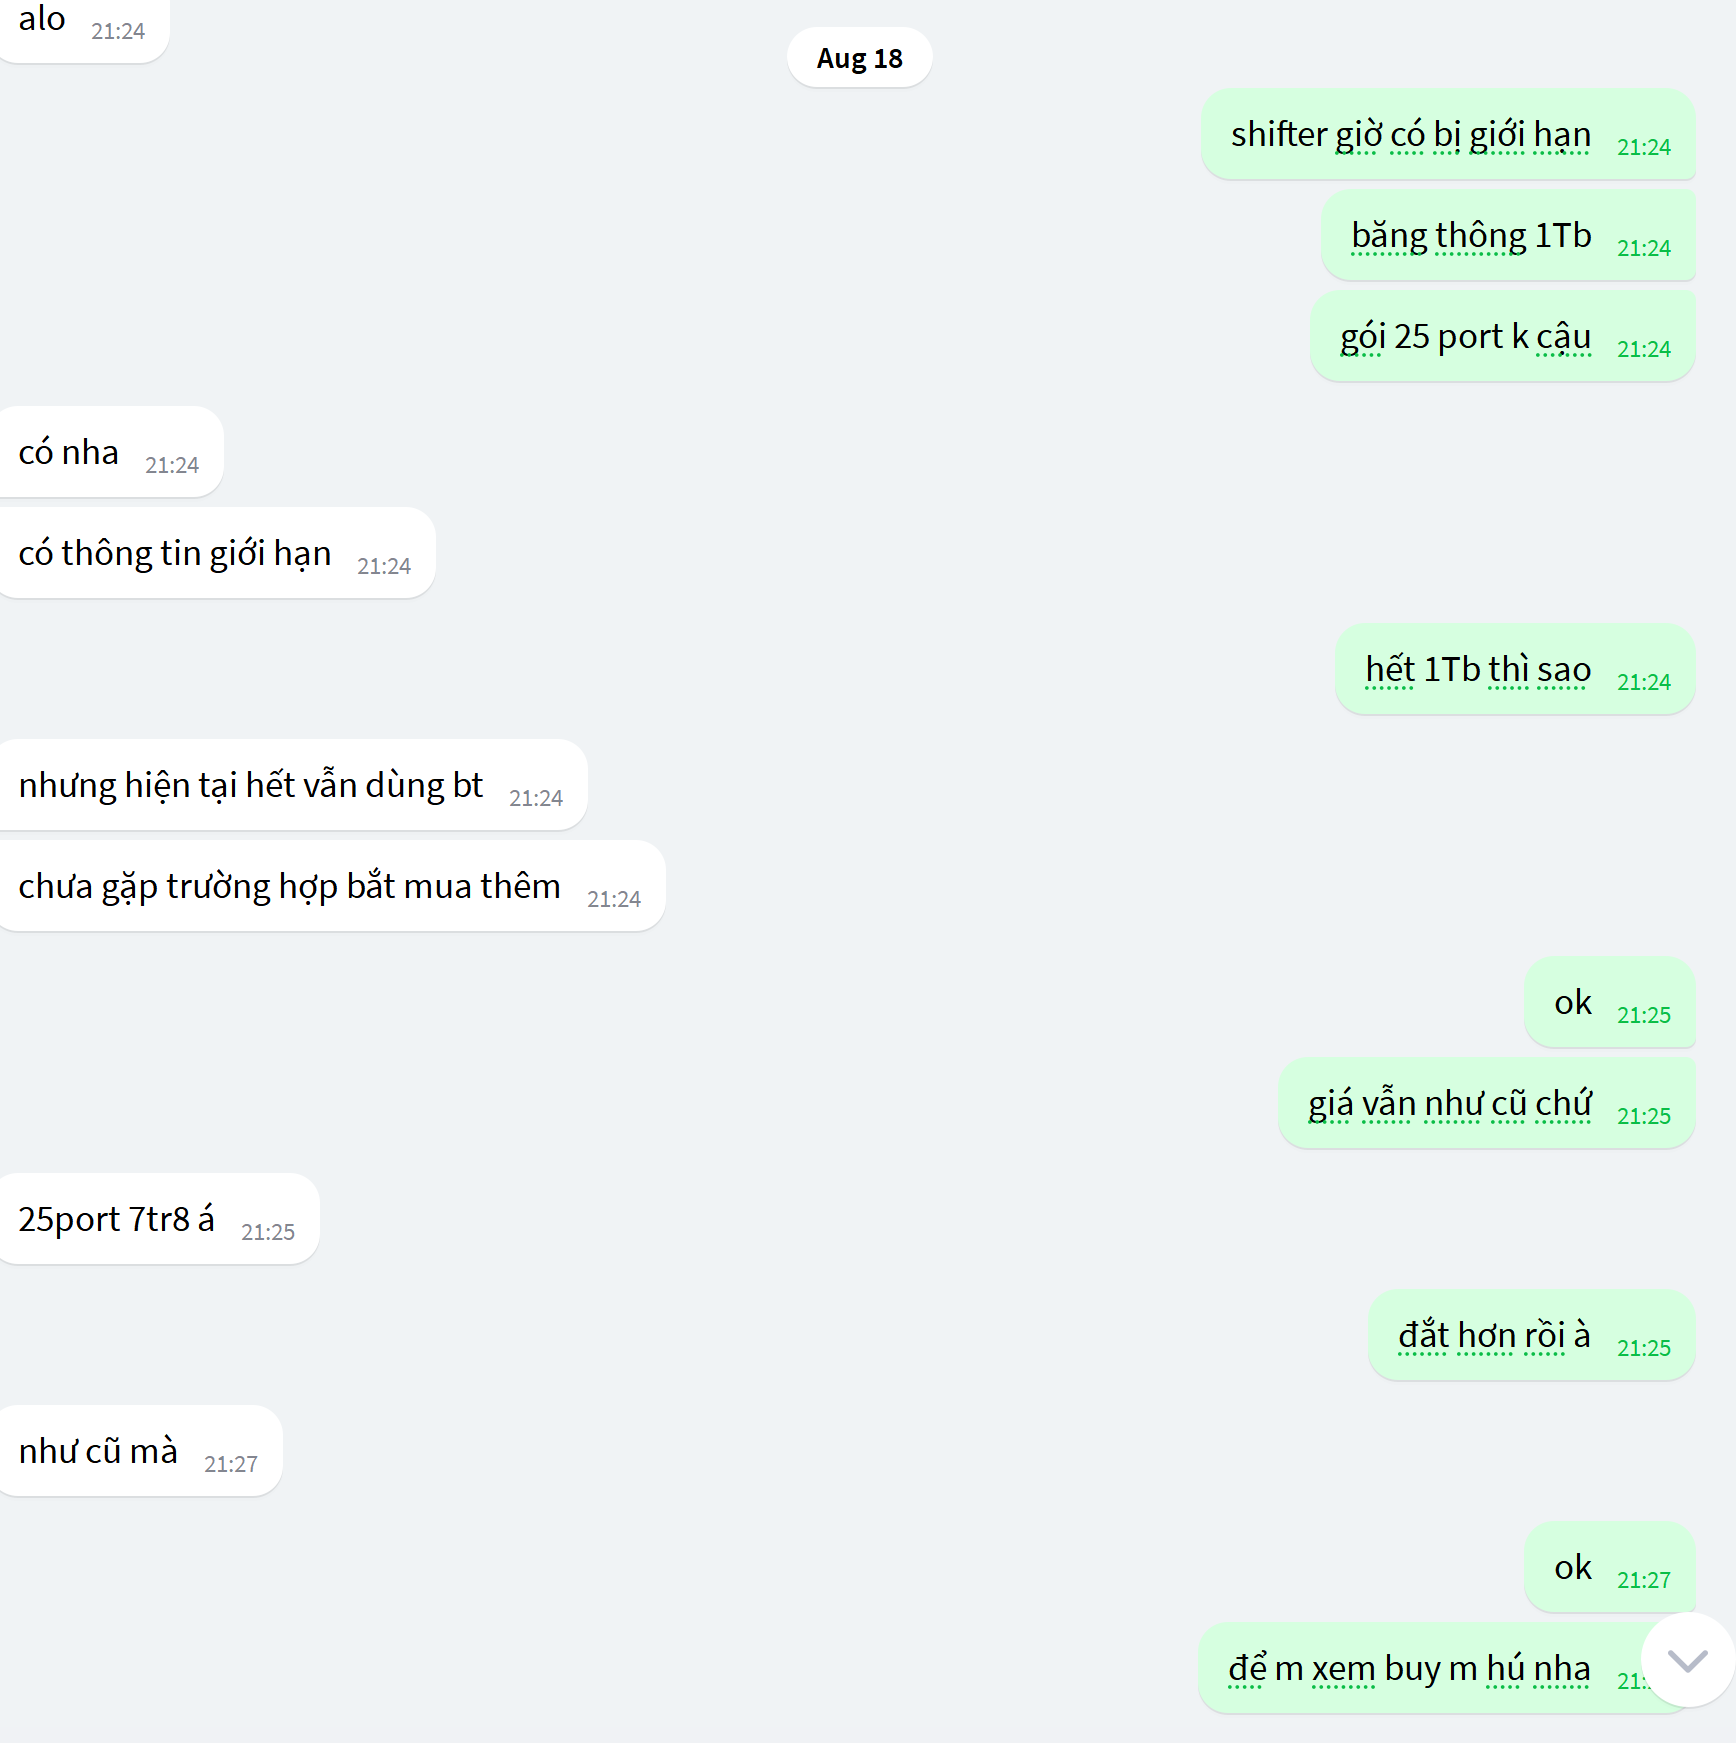
Task: Click the 'đắt hơn rồi à' message
Action: coord(1531,1335)
